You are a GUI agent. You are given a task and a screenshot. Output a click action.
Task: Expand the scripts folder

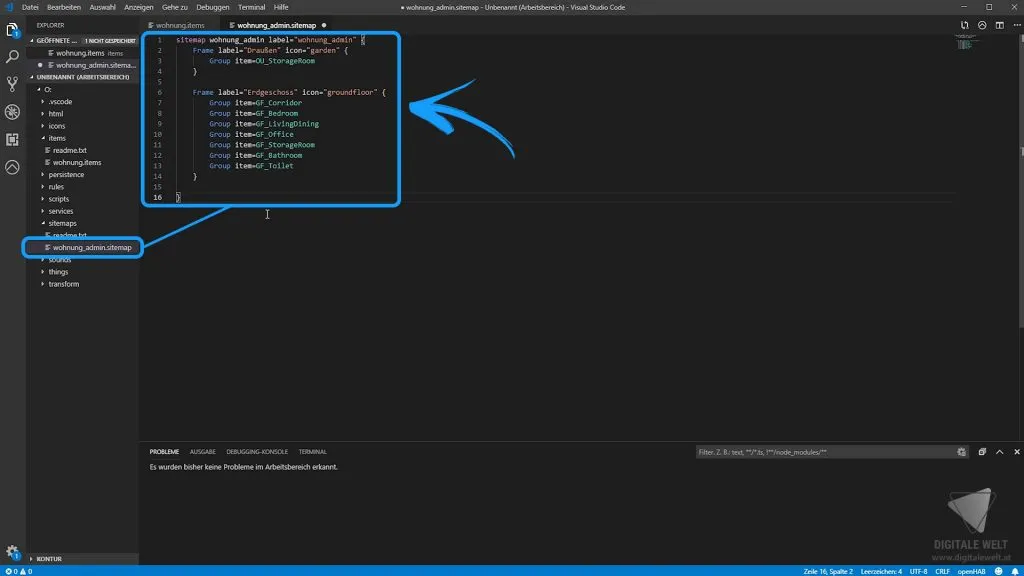click(x=59, y=199)
